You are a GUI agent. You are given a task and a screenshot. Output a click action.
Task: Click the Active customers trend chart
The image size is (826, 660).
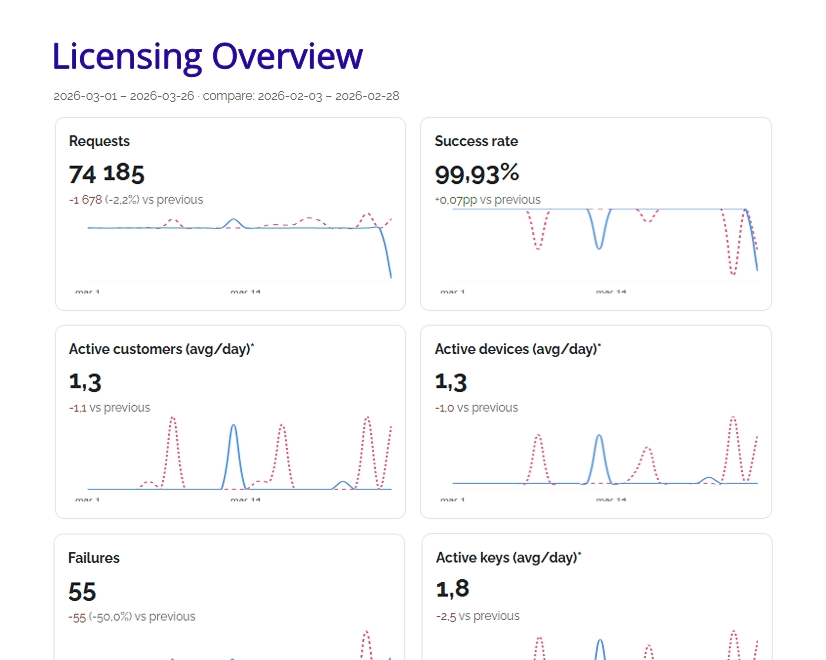[x=231, y=459]
